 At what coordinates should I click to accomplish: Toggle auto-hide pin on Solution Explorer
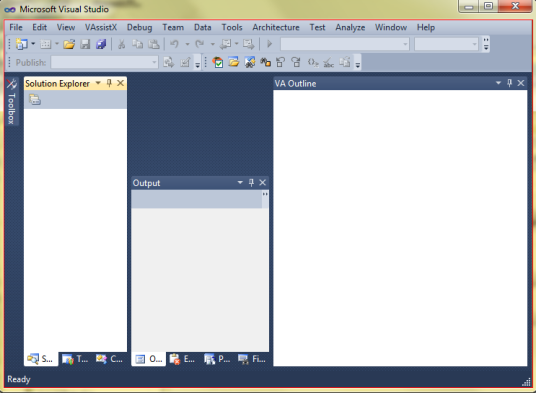(x=109, y=83)
